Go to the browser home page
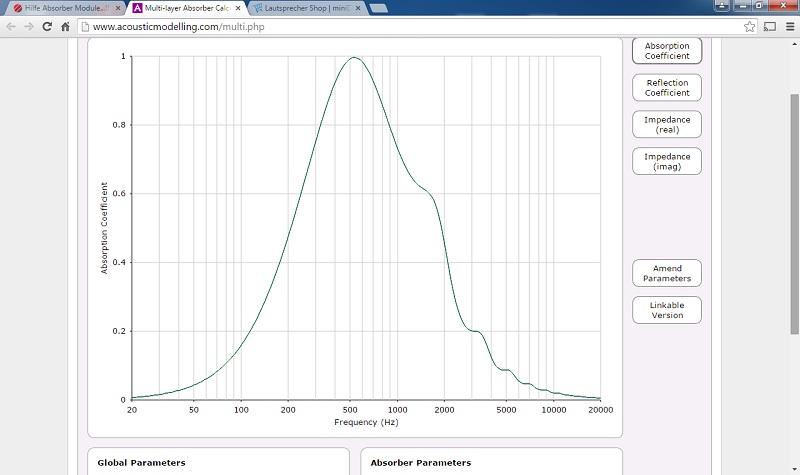800x475 pixels. point(65,27)
